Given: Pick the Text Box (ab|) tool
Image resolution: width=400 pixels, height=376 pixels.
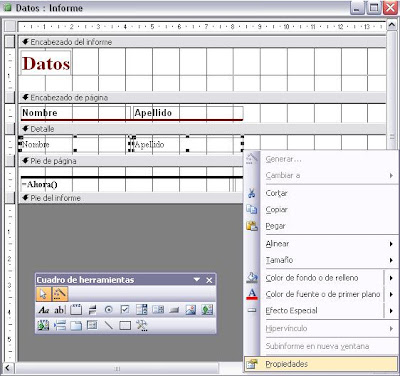Looking at the screenshot, I should 60,310.
